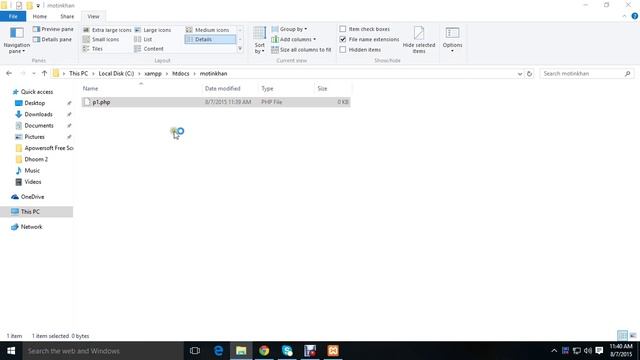Click 'This PC' in address bar
Screen dimensions: 640x360
78,73
